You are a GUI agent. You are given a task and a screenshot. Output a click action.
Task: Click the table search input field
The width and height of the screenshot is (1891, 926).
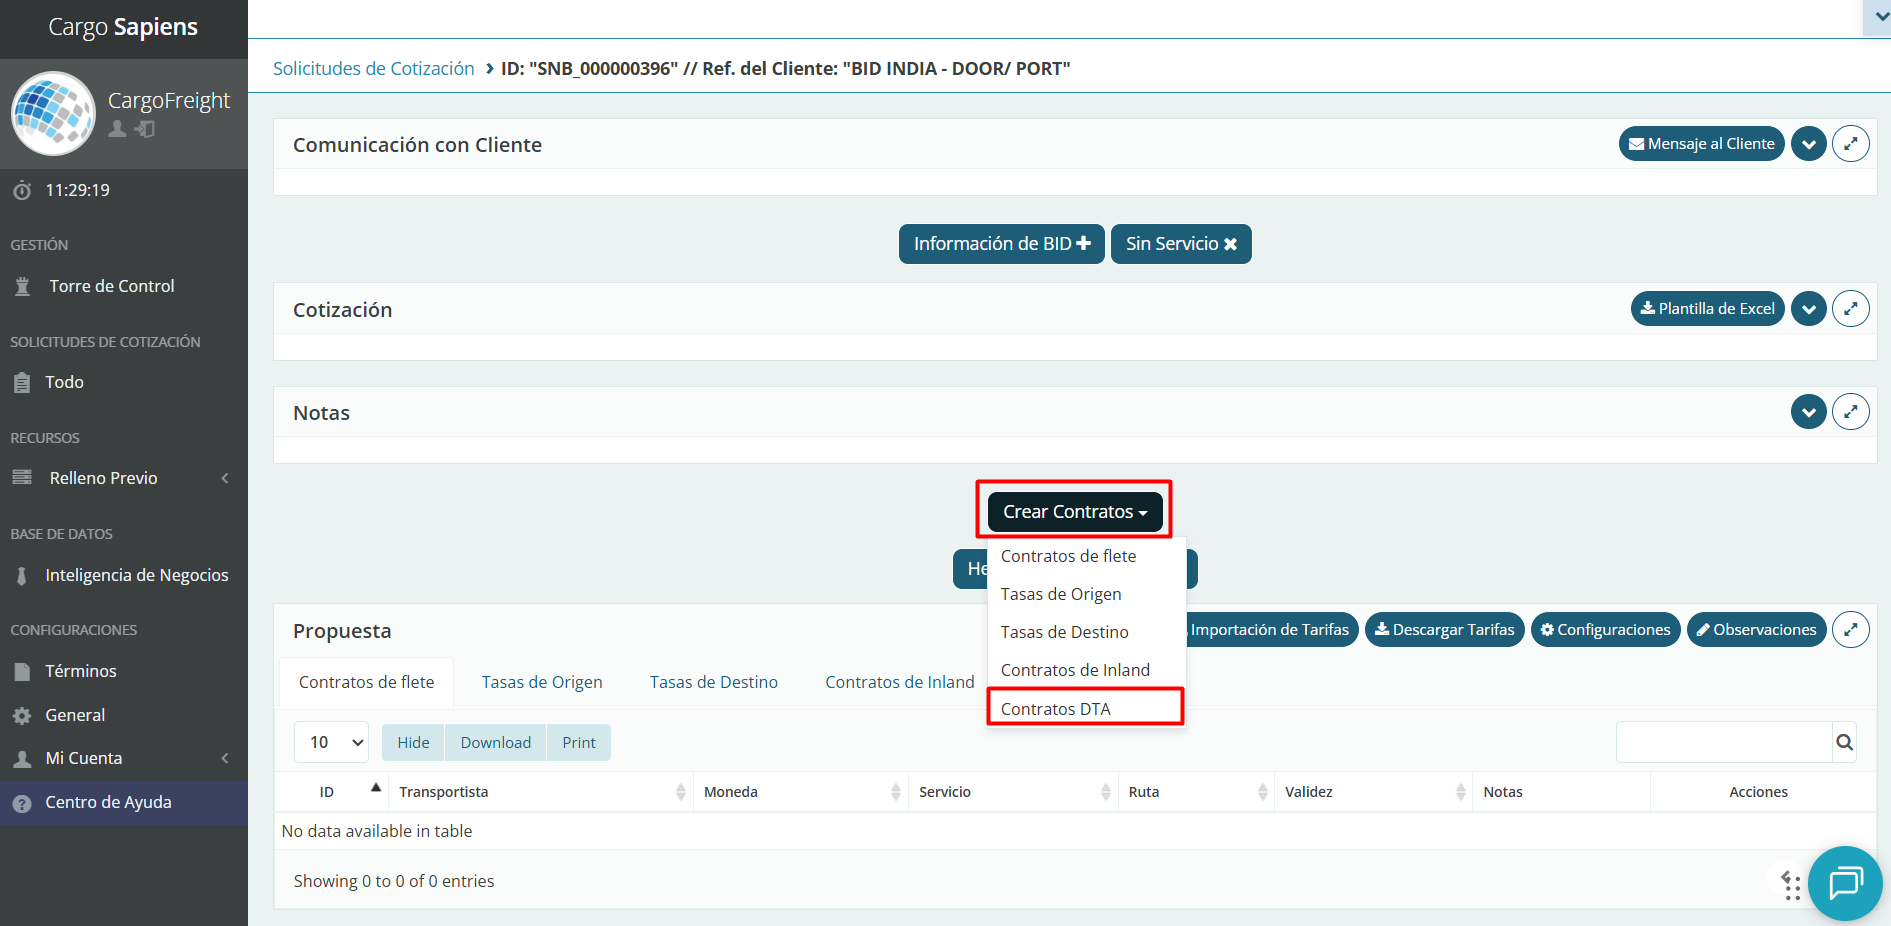[1723, 742]
